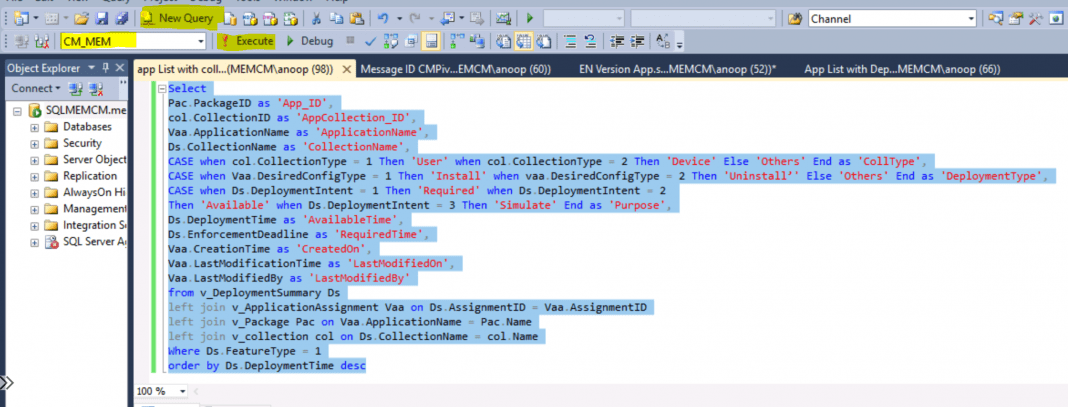Close the app List with coll tab

[x=346, y=69]
